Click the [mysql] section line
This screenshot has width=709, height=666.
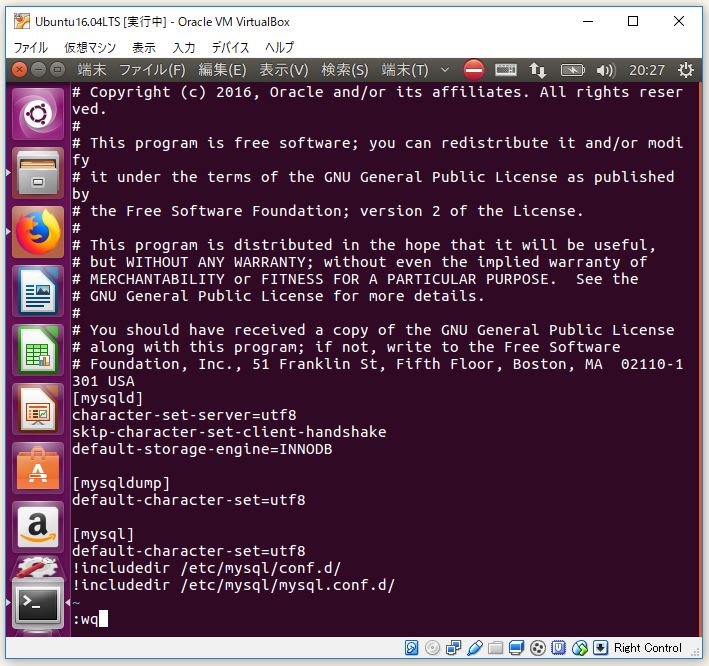[x=103, y=534]
